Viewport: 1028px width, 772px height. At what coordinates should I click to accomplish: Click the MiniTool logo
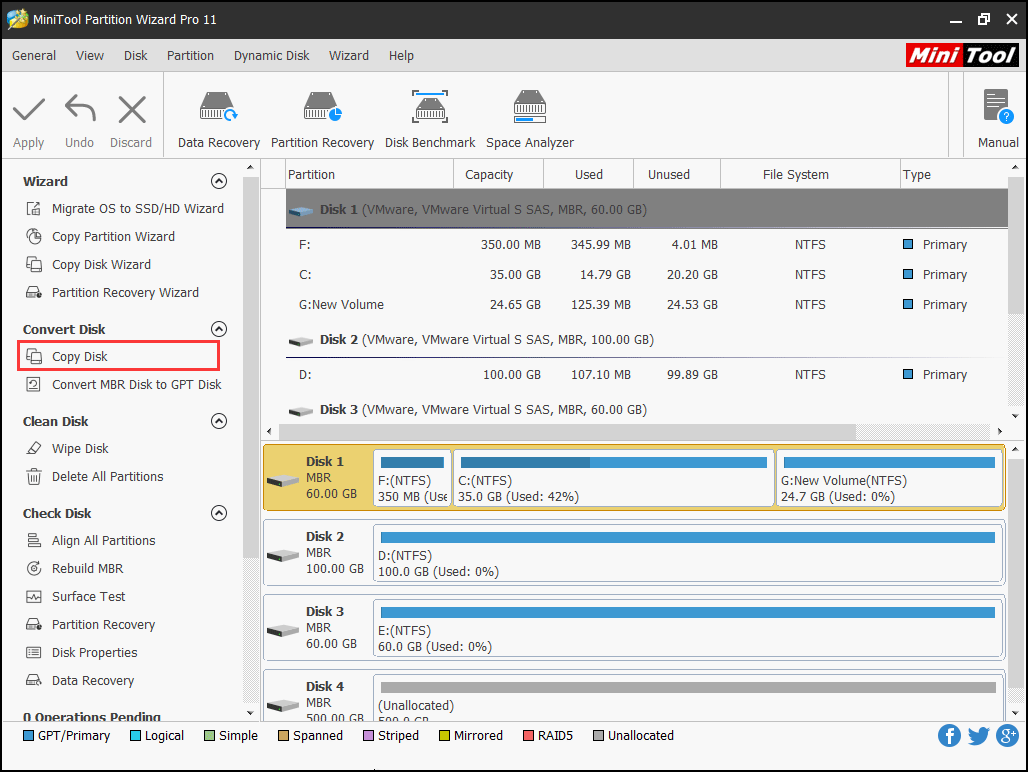(962, 55)
